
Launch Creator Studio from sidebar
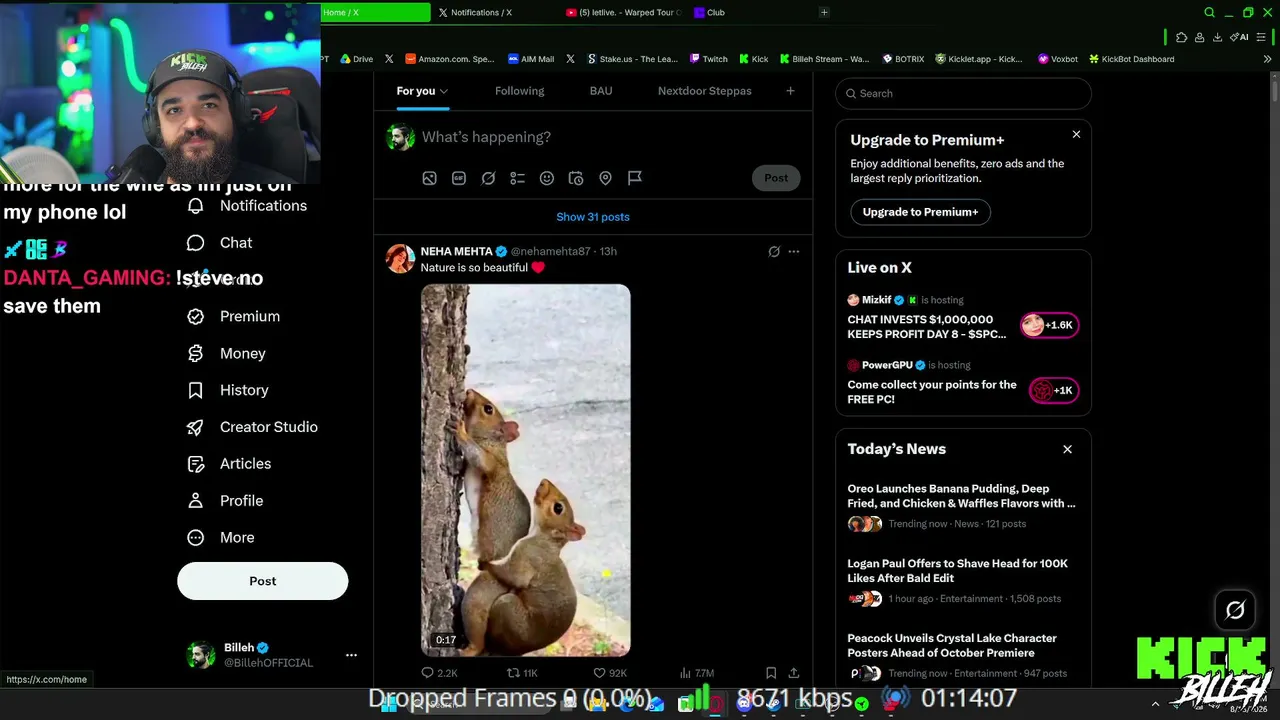coord(253,427)
